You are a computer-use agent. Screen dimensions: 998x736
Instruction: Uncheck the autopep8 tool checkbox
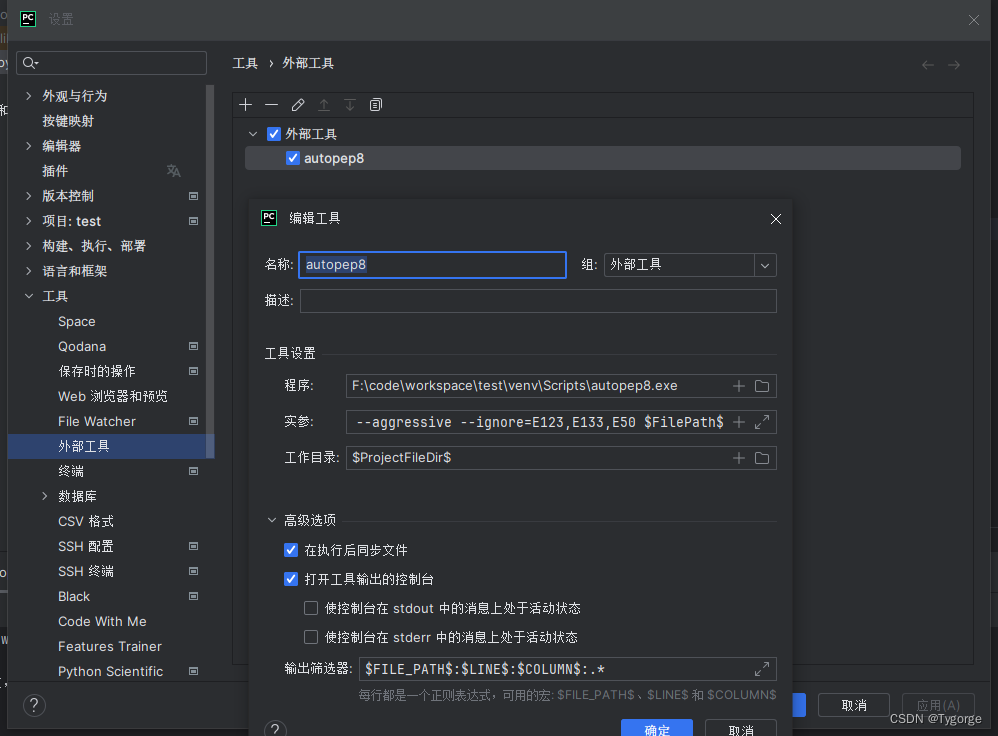(x=293, y=157)
